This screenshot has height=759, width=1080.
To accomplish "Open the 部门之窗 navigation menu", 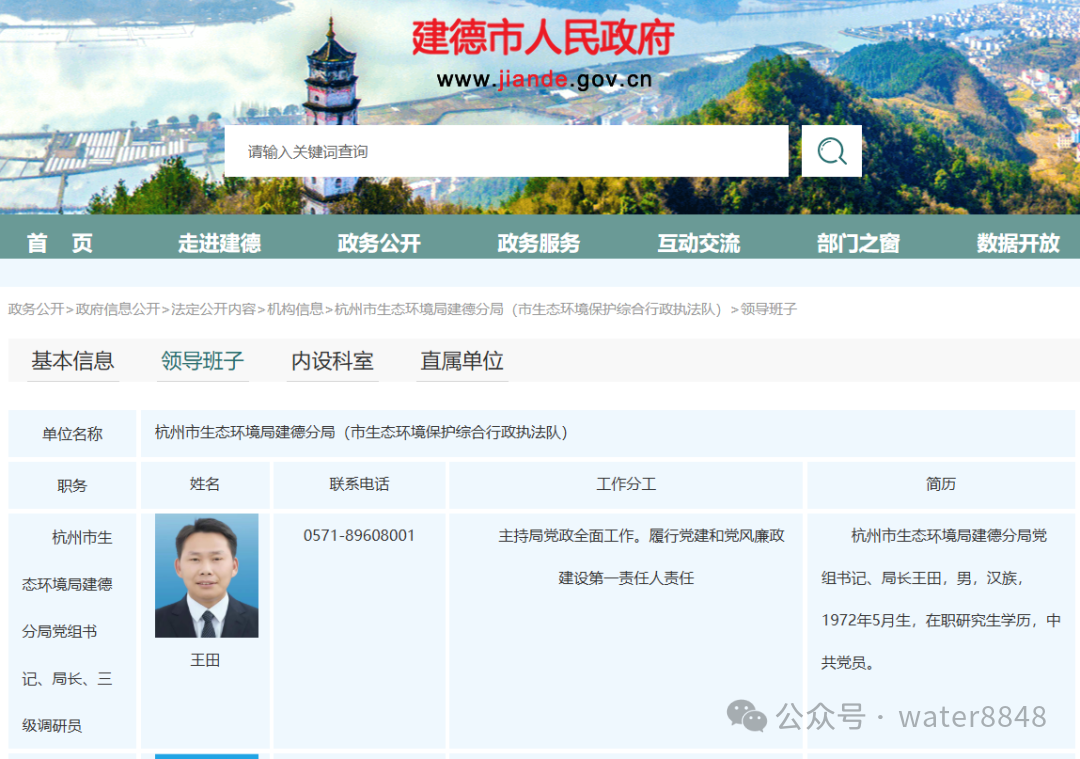I will pyautogui.click(x=856, y=241).
